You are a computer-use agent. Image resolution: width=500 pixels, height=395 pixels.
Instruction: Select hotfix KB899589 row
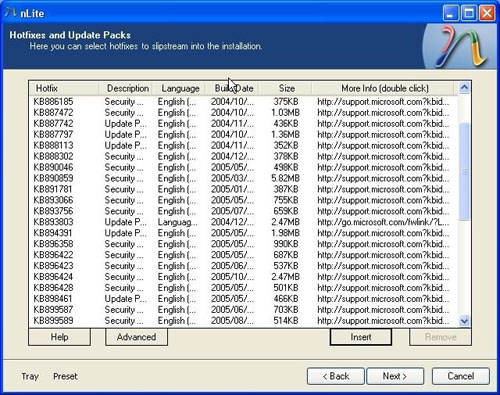(x=243, y=321)
